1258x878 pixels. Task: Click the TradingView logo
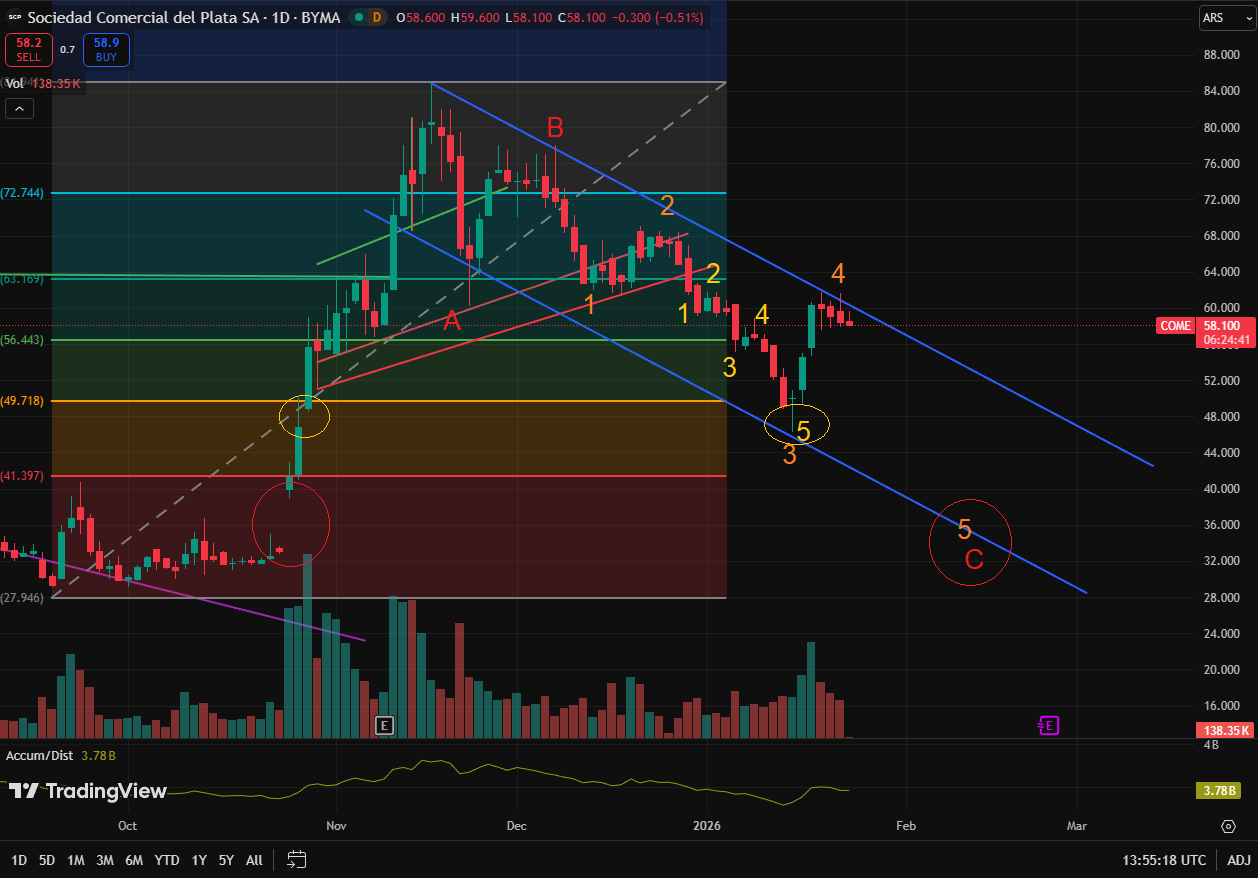pos(88,791)
